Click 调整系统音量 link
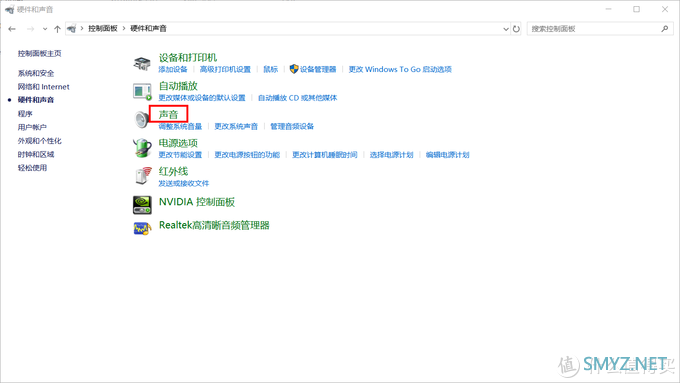Viewport: 680px width, 383px height. [x=180, y=127]
